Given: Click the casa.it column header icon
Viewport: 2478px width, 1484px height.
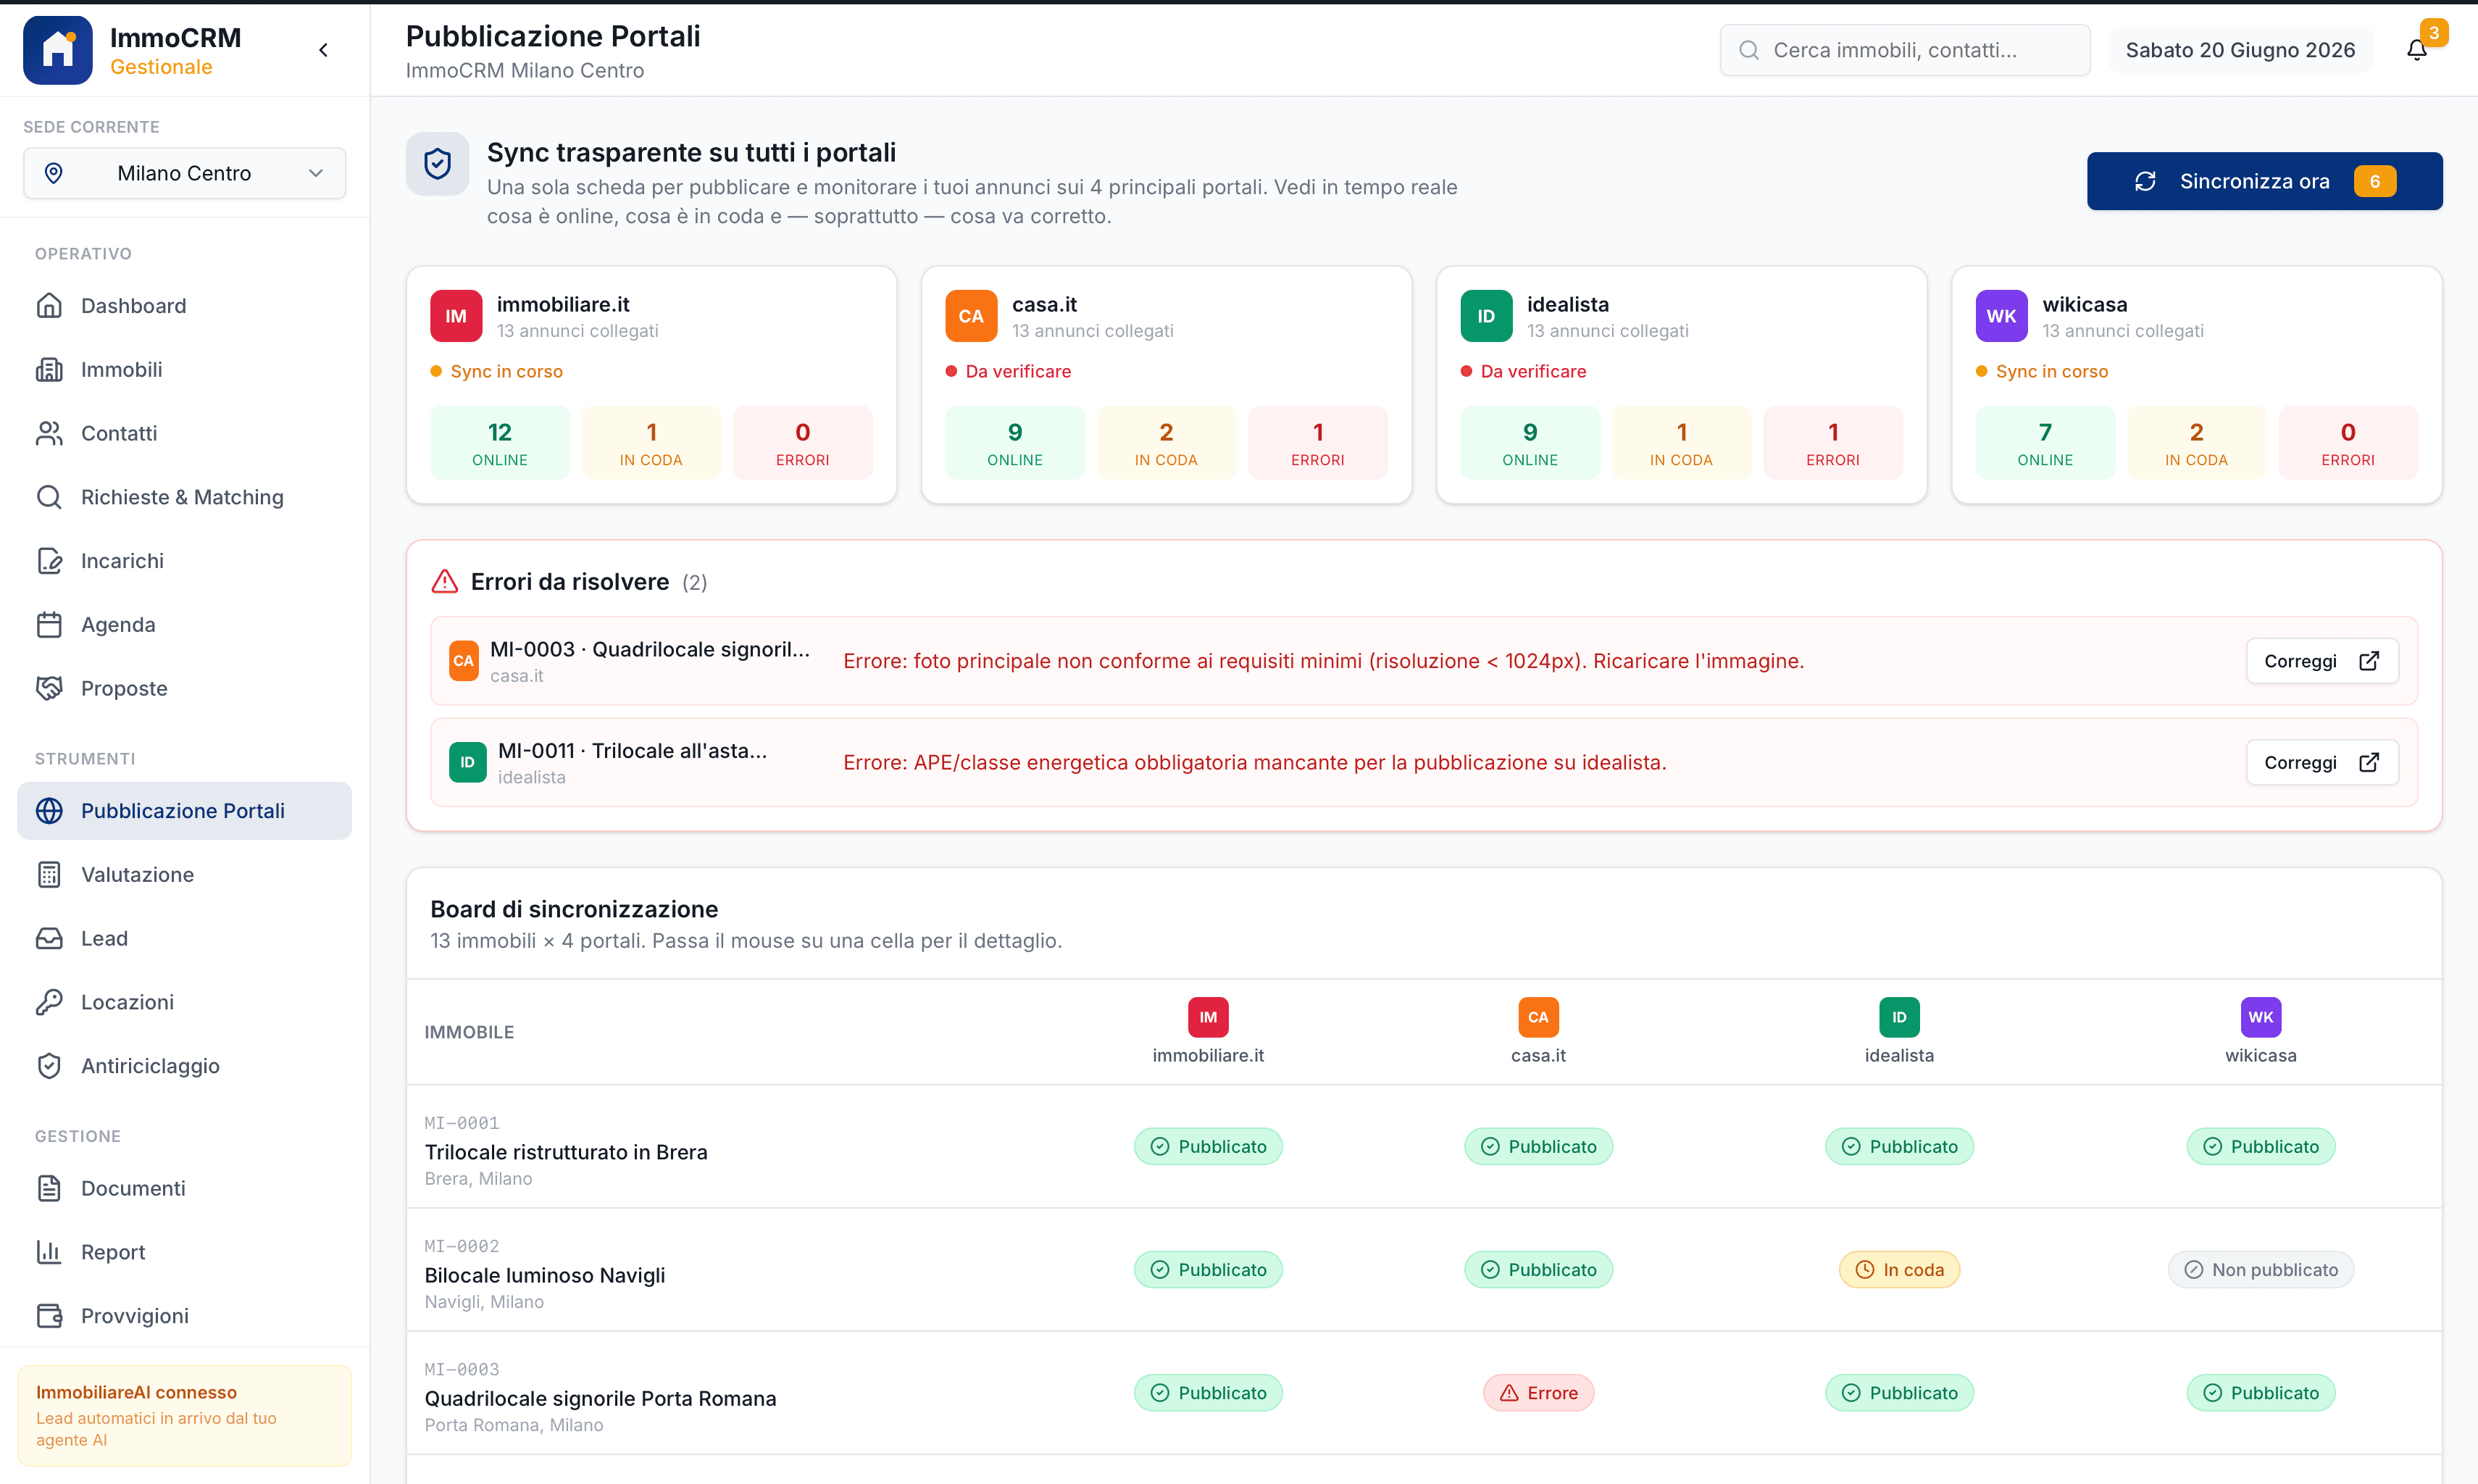Looking at the screenshot, I should coord(1538,1017).
